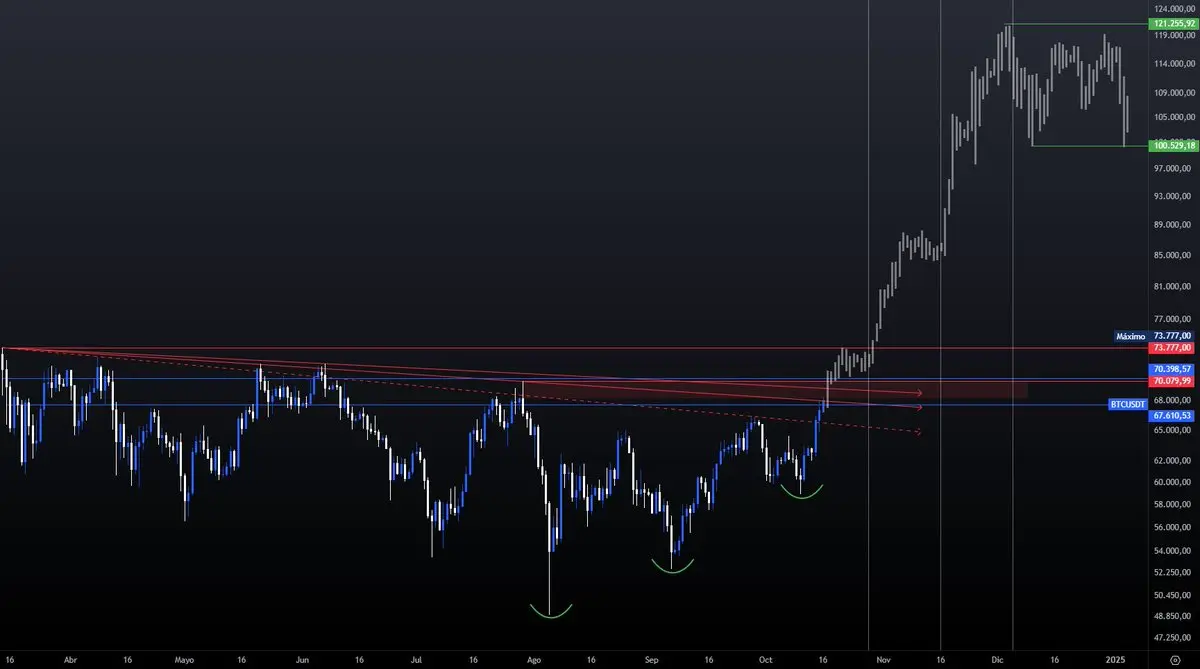
Task: Click the 93.000,00 price axis value
Action: (1173, 195)
